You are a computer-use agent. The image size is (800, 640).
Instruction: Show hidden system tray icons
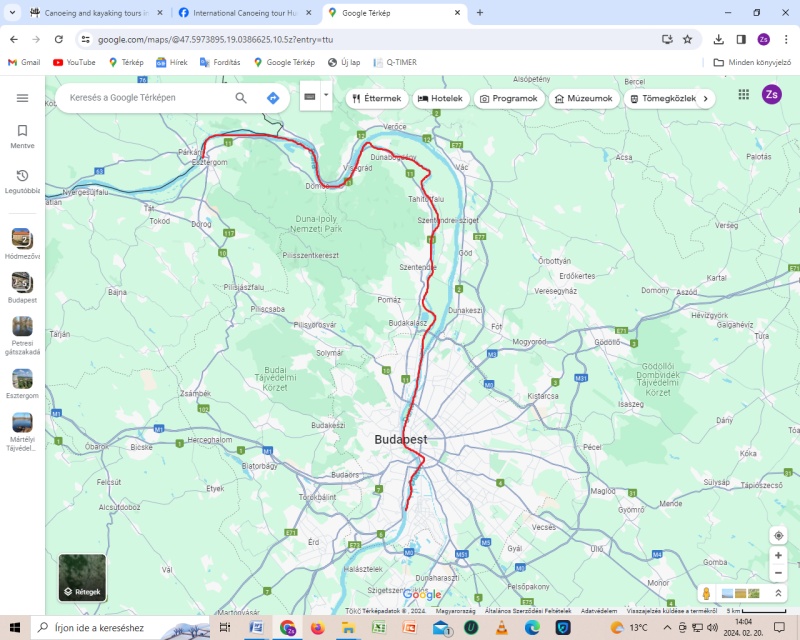click(x=667, y=627)
